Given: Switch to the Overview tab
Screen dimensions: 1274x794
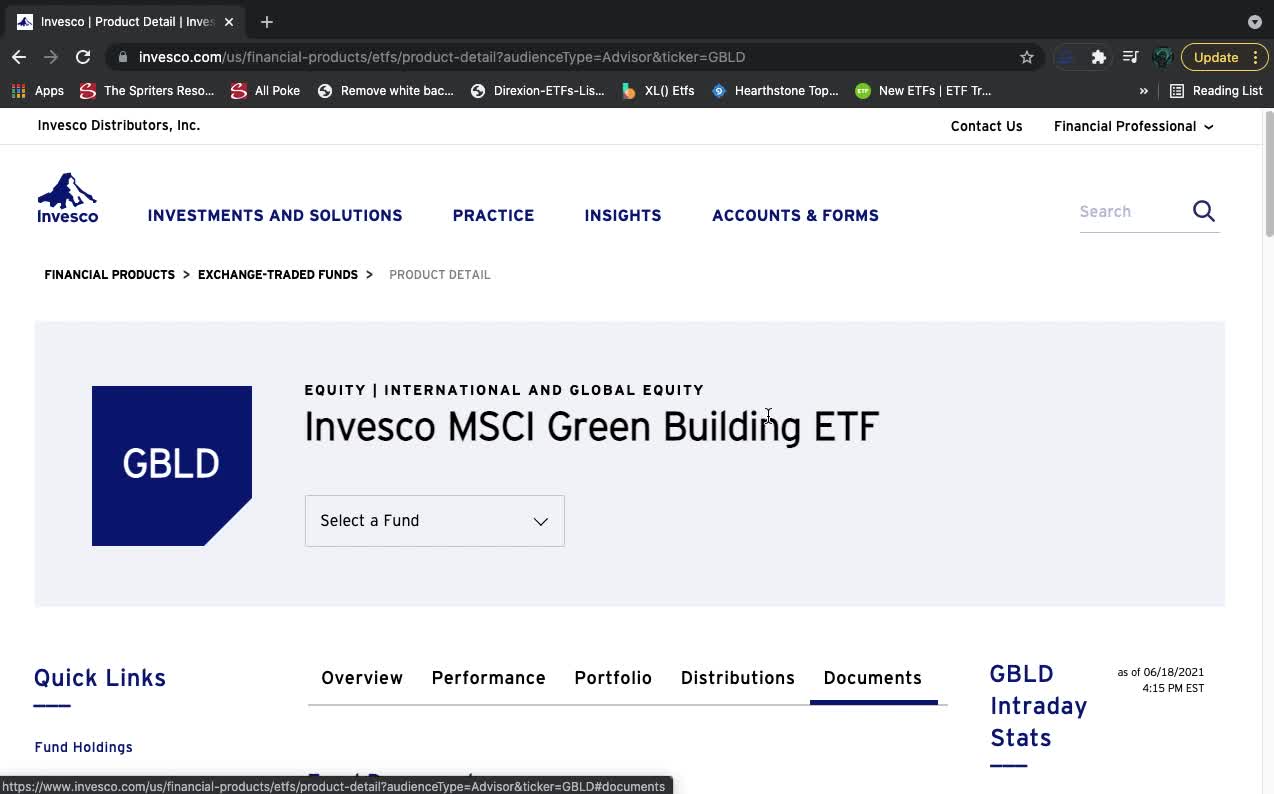Looking at the screenshot, I should 362,678.
